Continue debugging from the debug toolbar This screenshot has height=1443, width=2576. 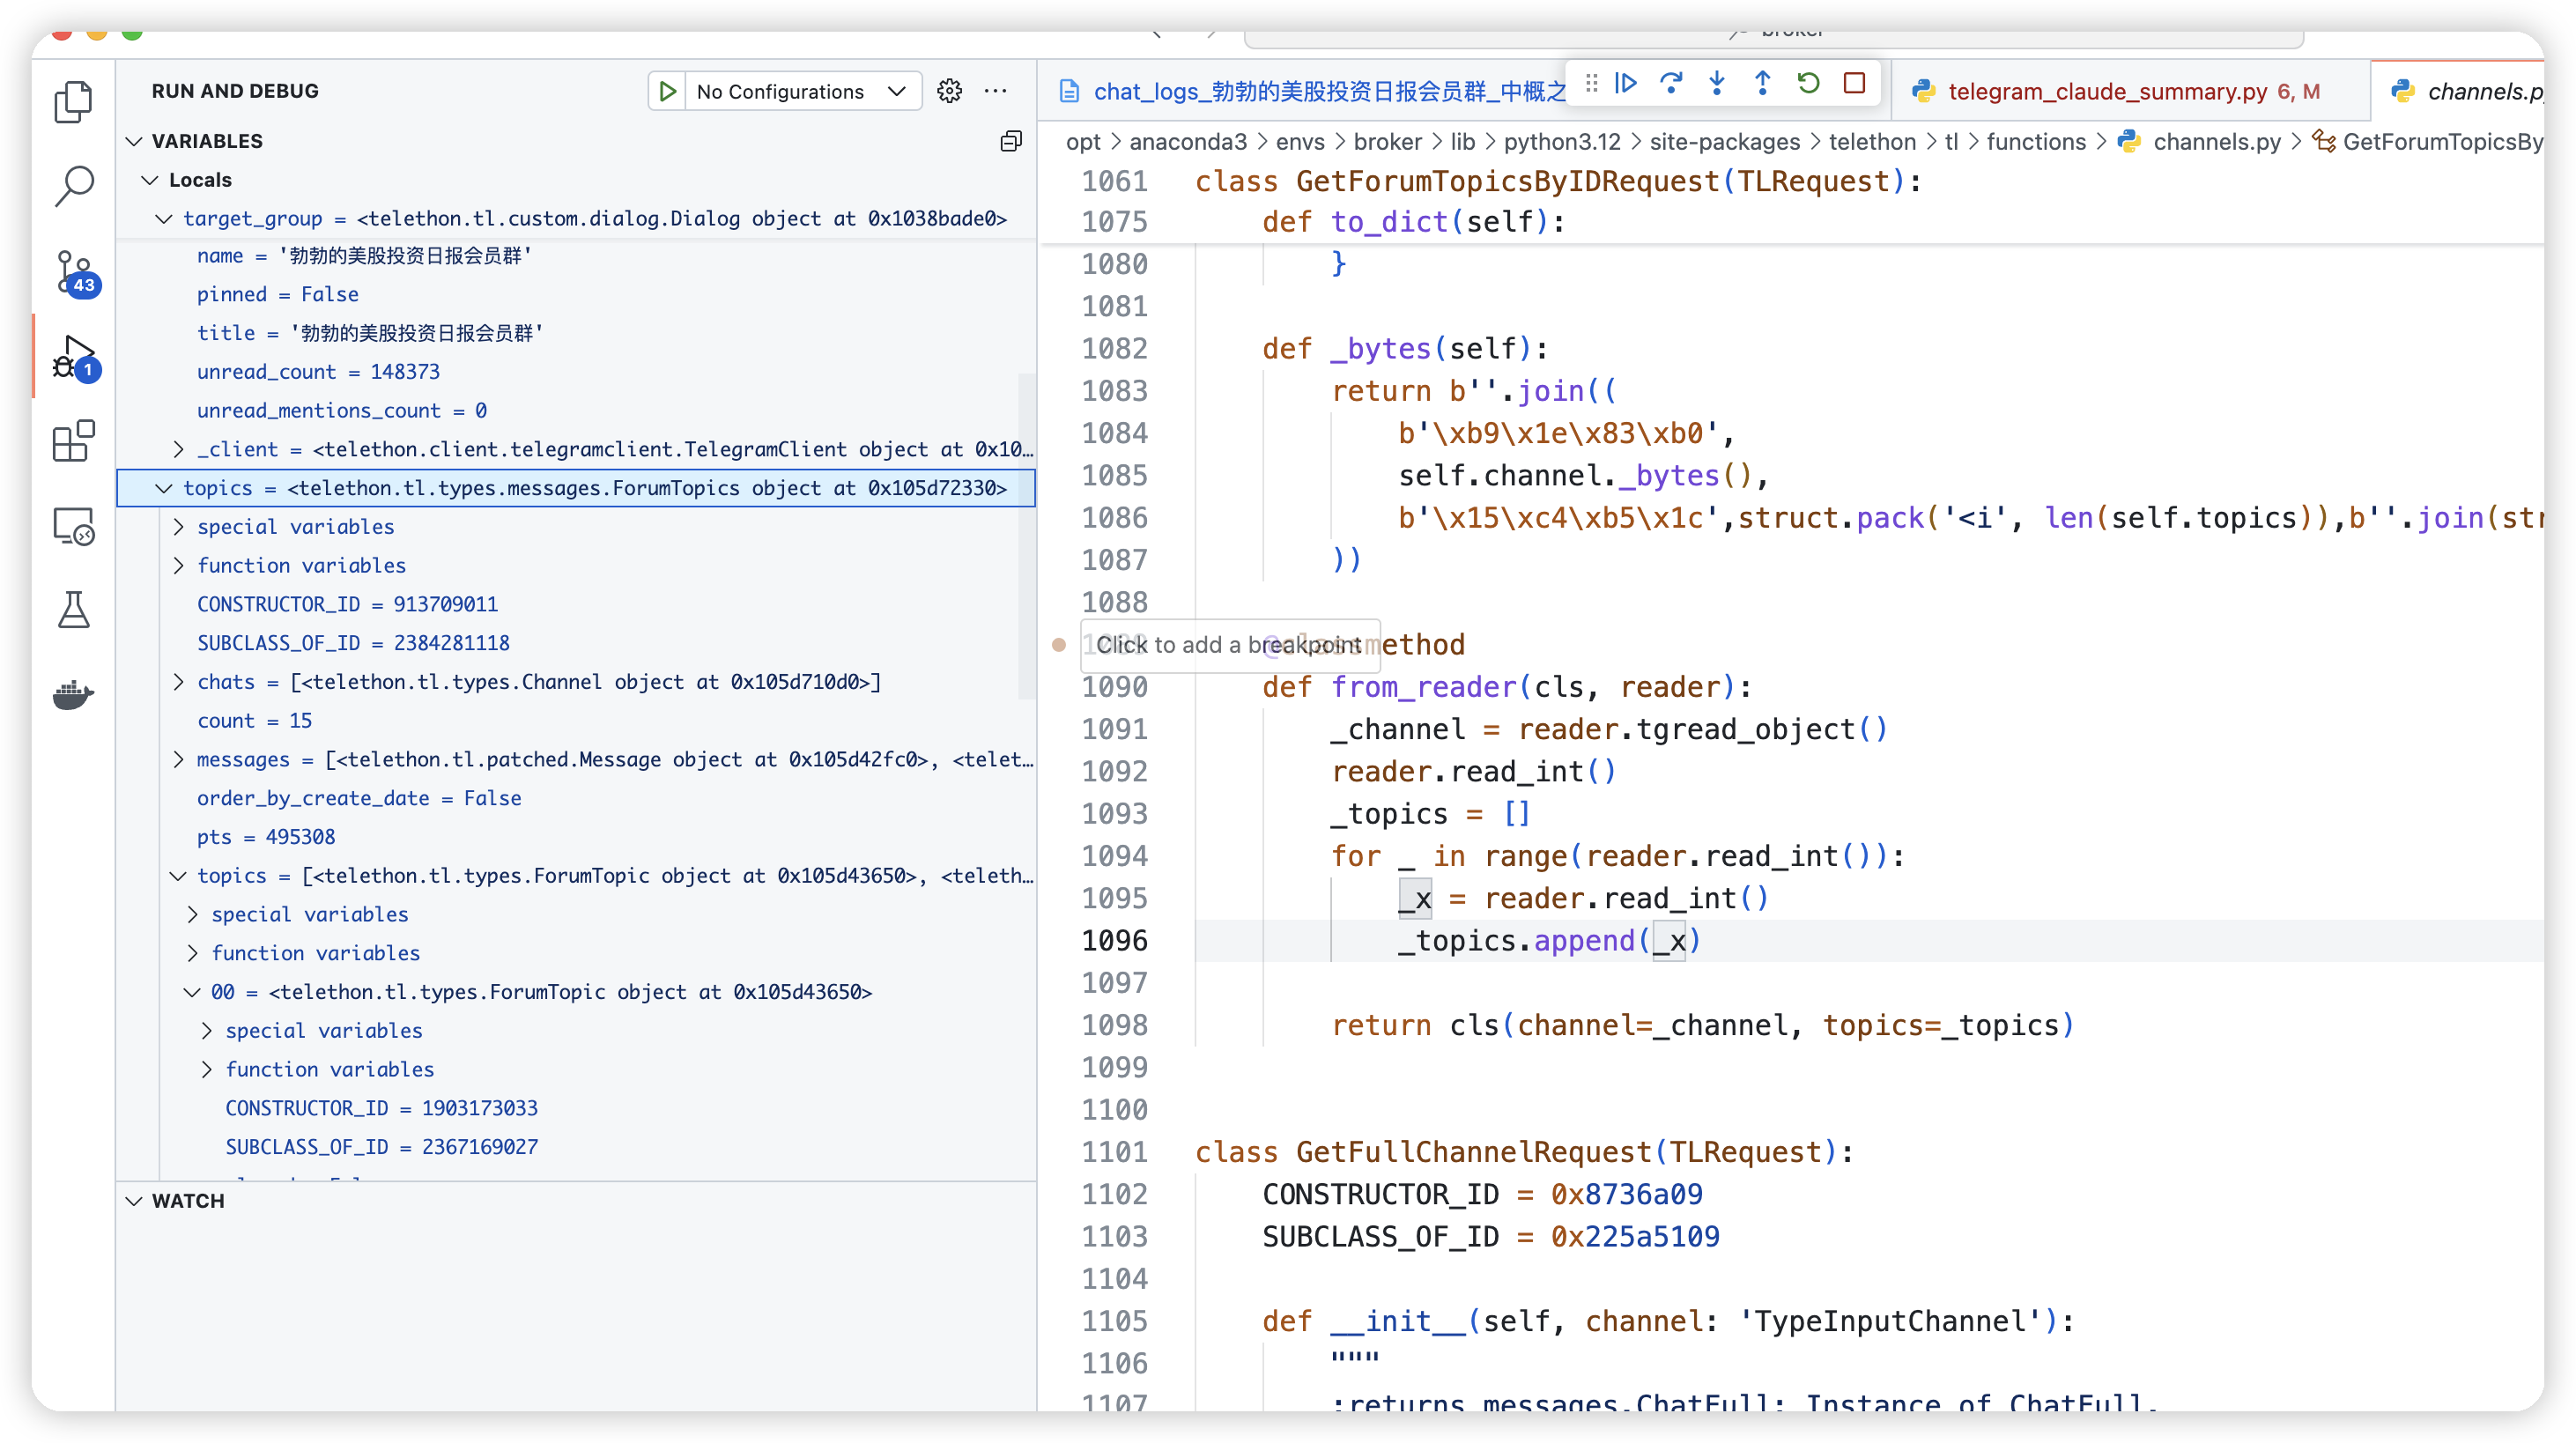tap(1626, 83)
